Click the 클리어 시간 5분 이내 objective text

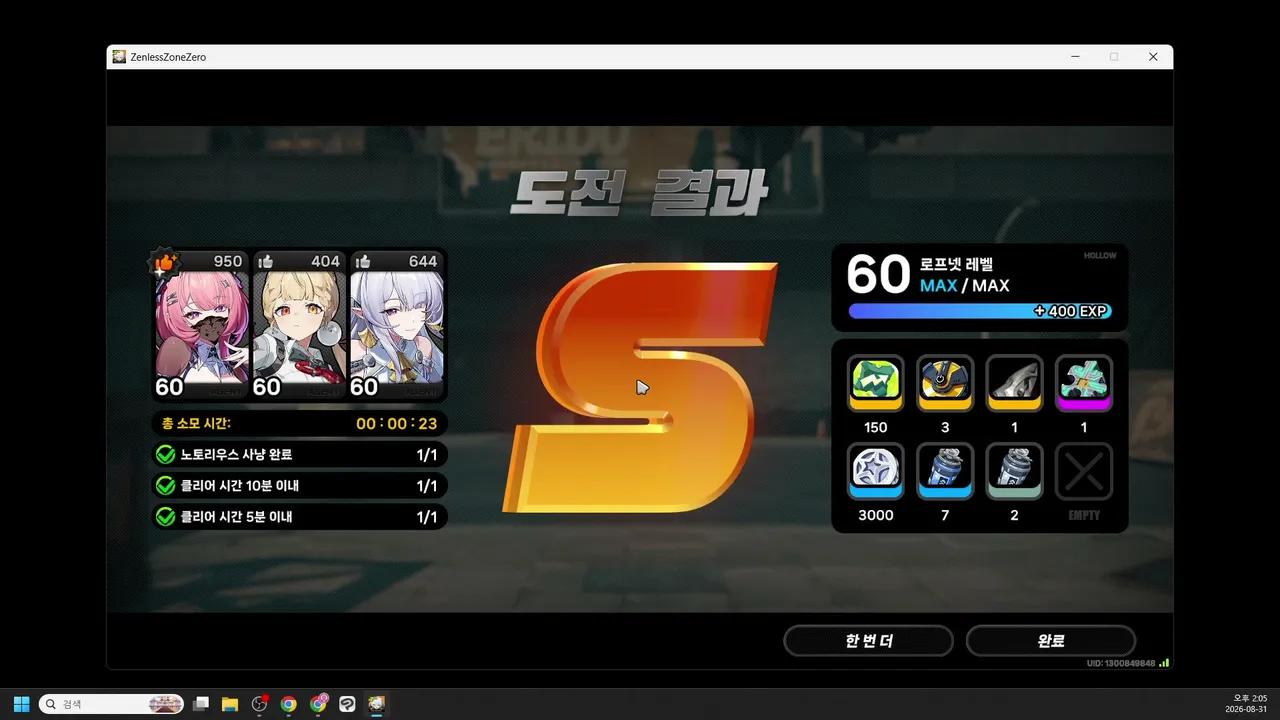coord(236,517)
